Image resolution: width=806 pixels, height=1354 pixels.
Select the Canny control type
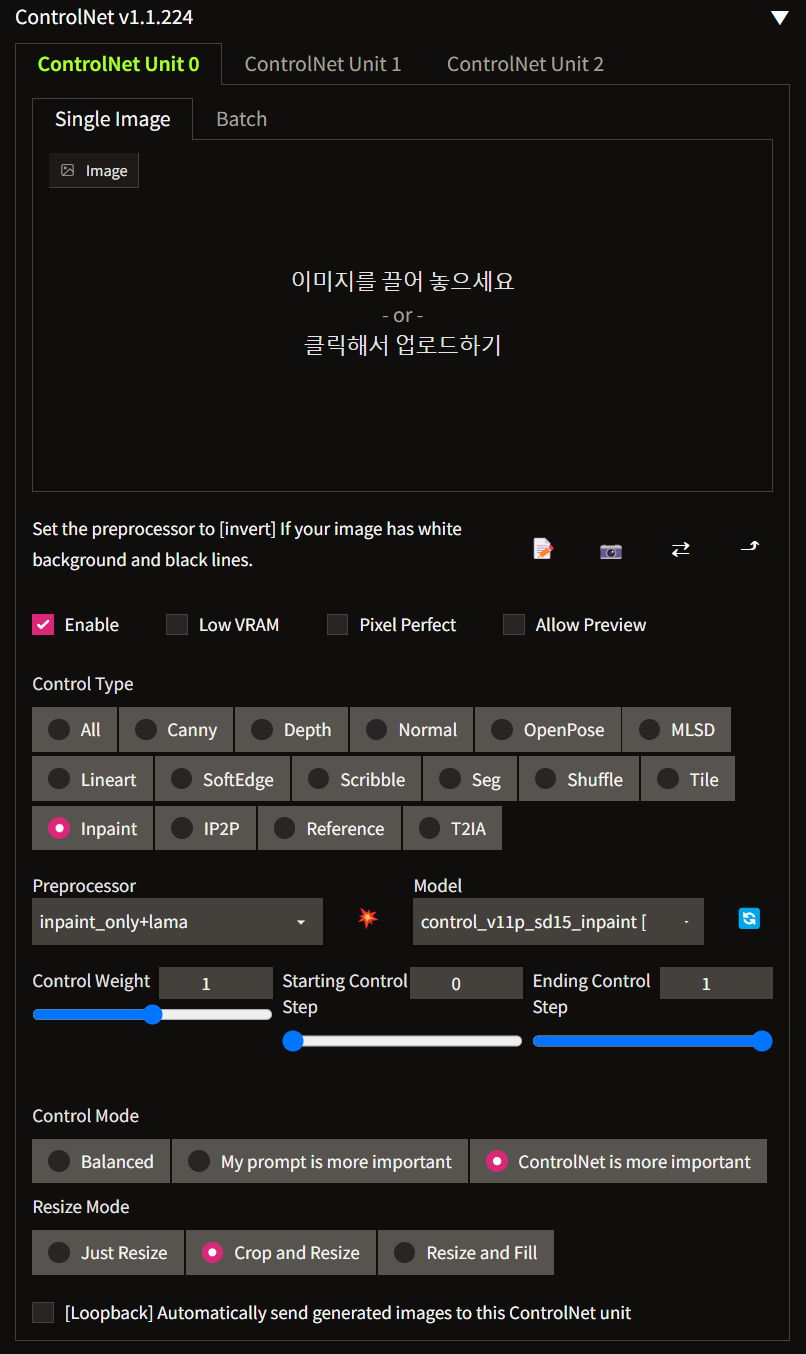pos(176,730)
